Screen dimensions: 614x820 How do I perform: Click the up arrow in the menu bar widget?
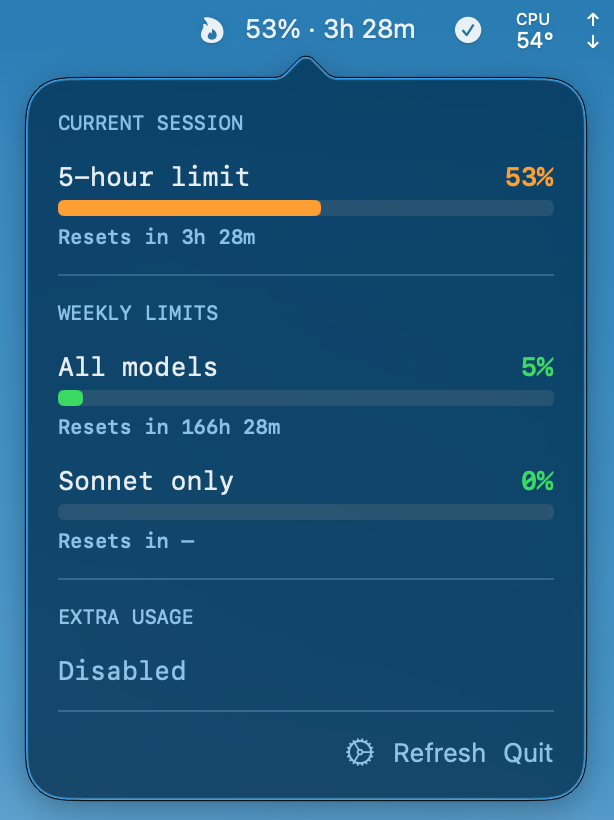(592, 17)
